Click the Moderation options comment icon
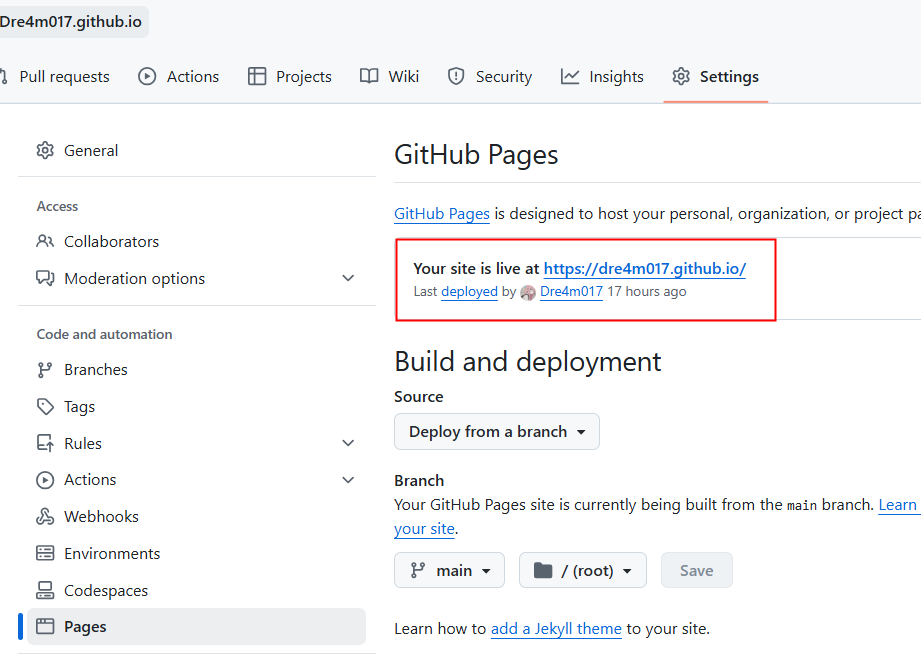 (45, 278)
